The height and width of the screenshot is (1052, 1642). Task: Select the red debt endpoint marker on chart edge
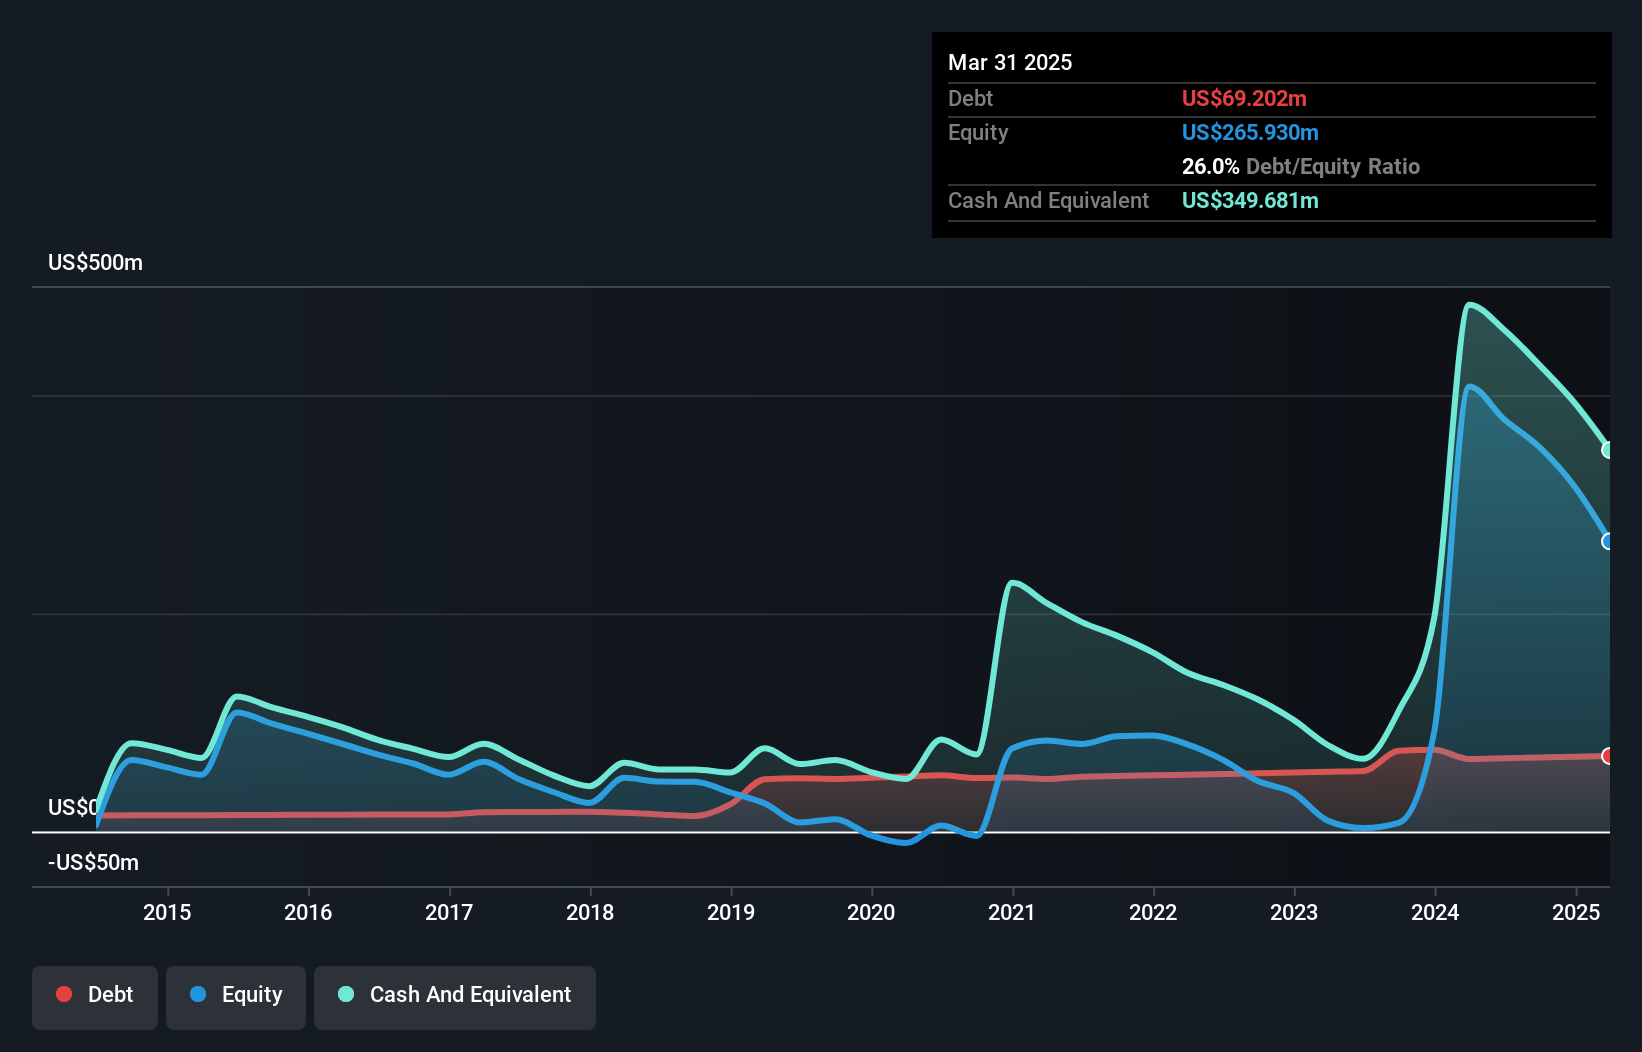tap(1607, 757)
